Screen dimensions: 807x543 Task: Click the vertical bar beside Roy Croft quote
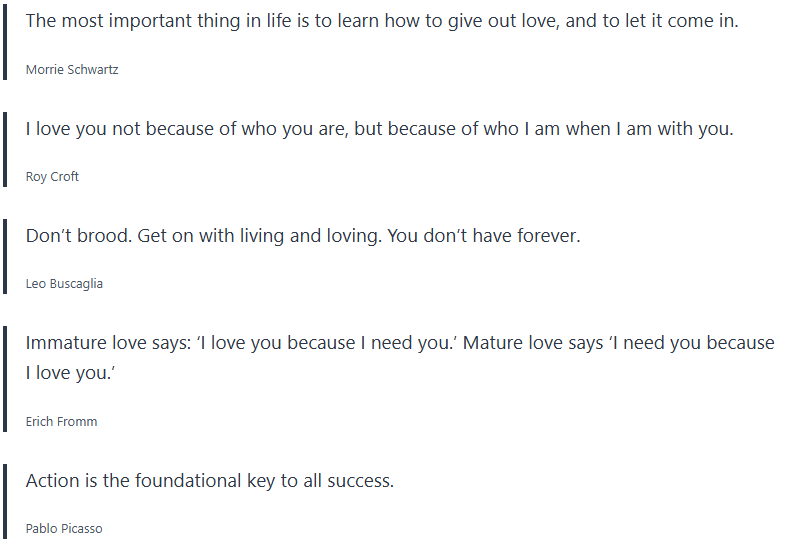point(6,151)
